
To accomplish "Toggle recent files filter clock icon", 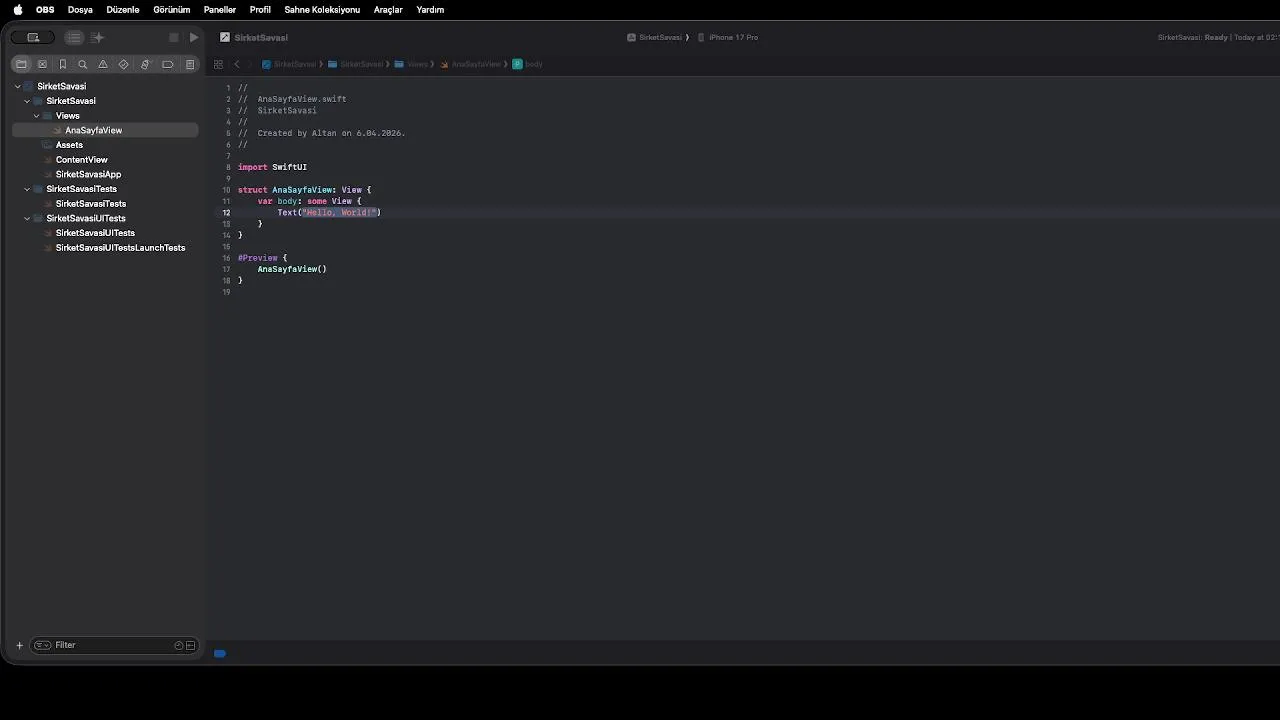I will pyautogui.click(x=179, y=645).
